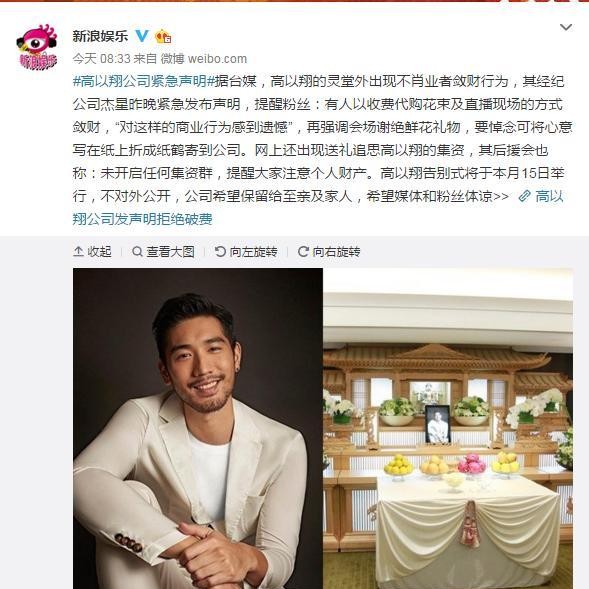The height and width of the screenshot is (589, 589).
Task: Click the link chain icon before article
Action: [524, 196]
